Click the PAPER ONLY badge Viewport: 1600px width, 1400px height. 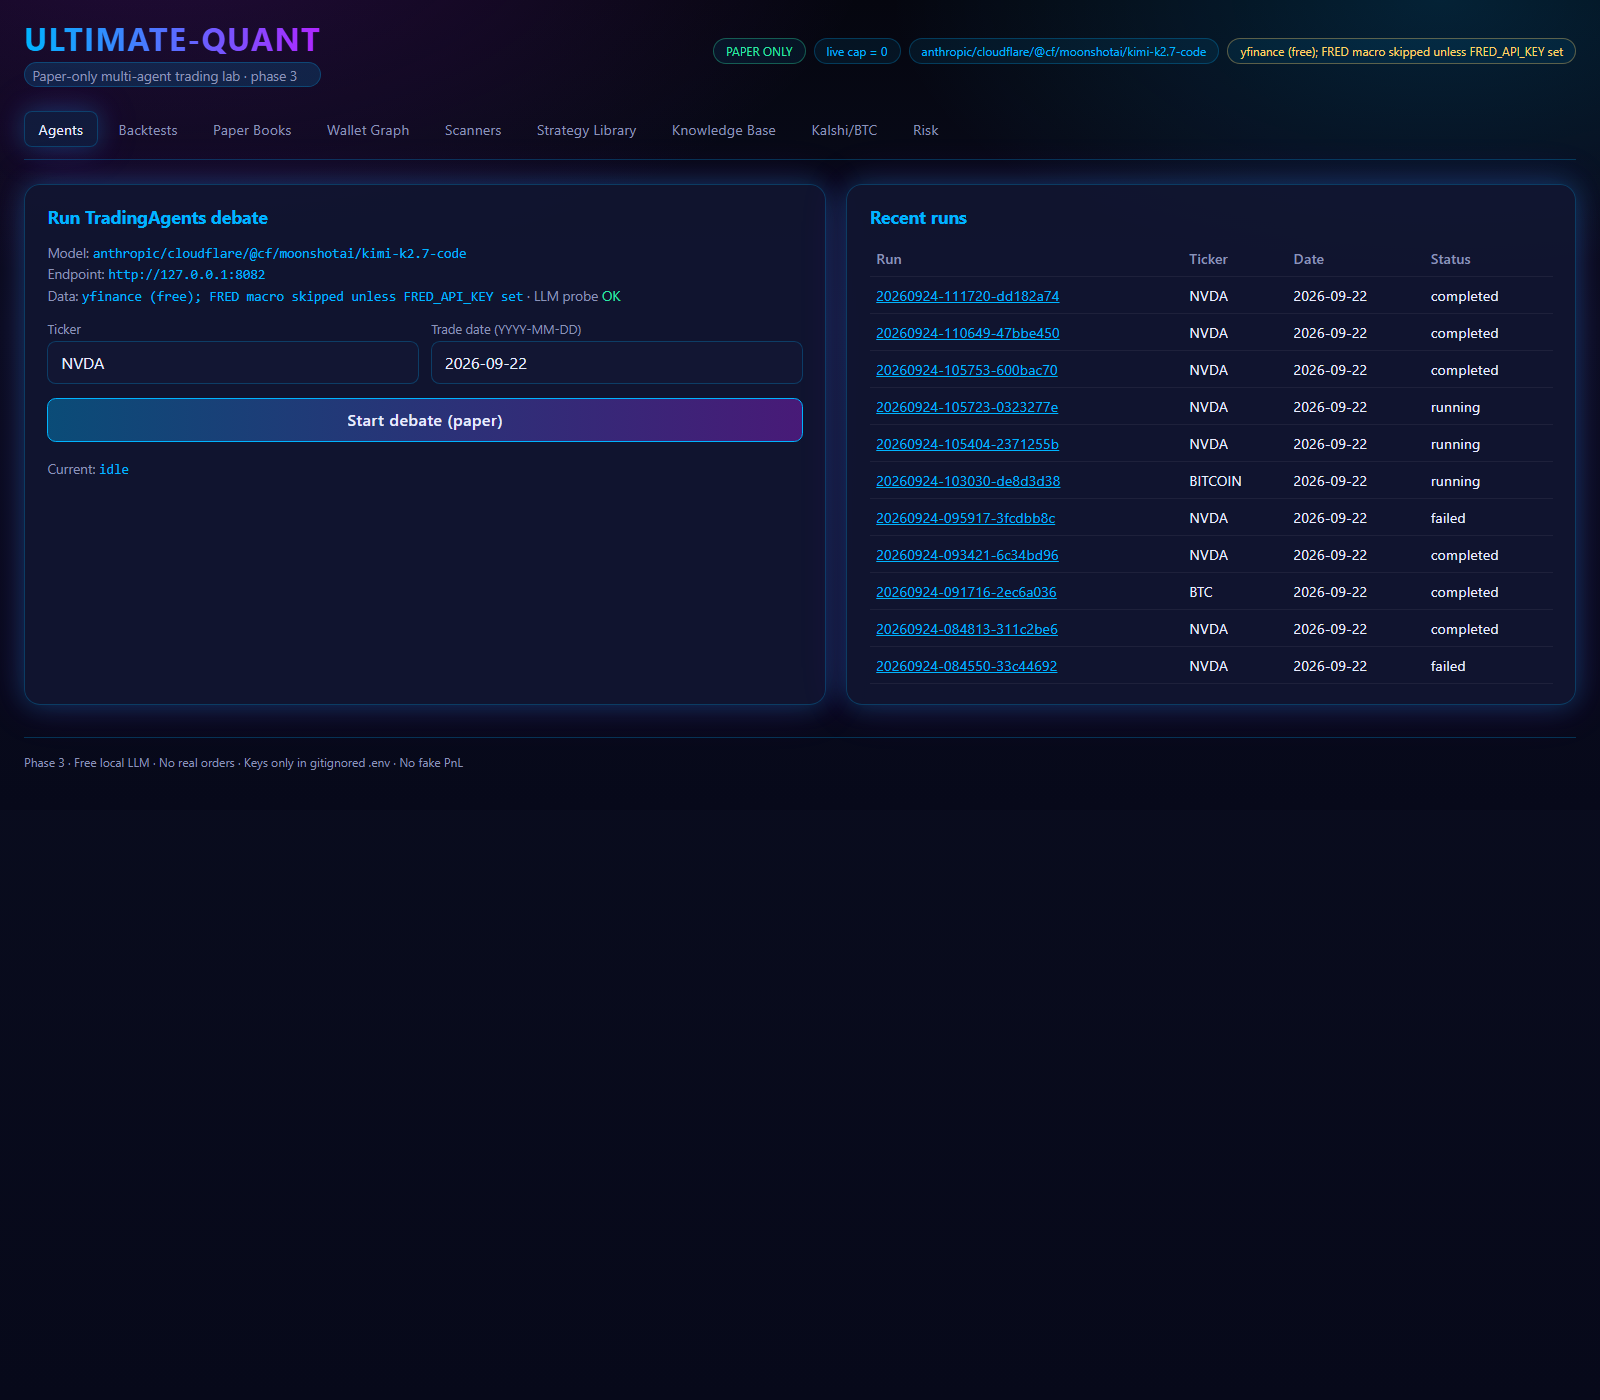point(759,51)
